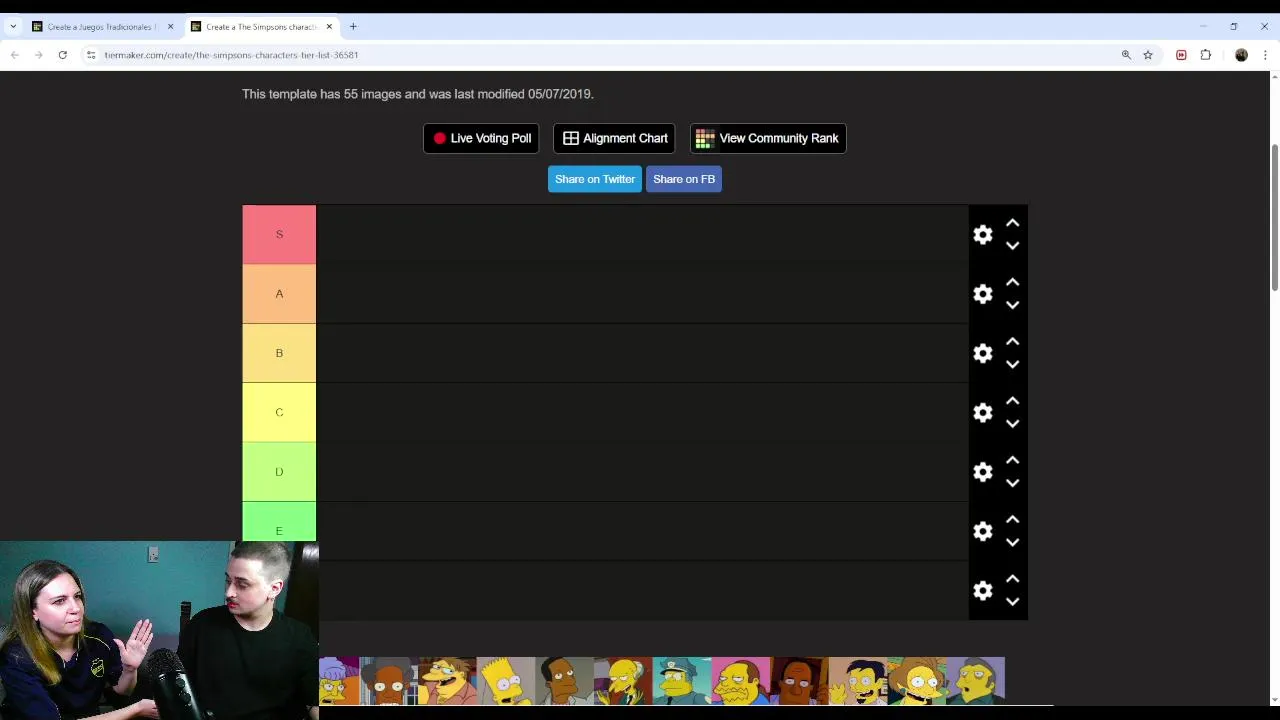
Task: Select the yellow C tier label
Action: [x=279, y=412]
